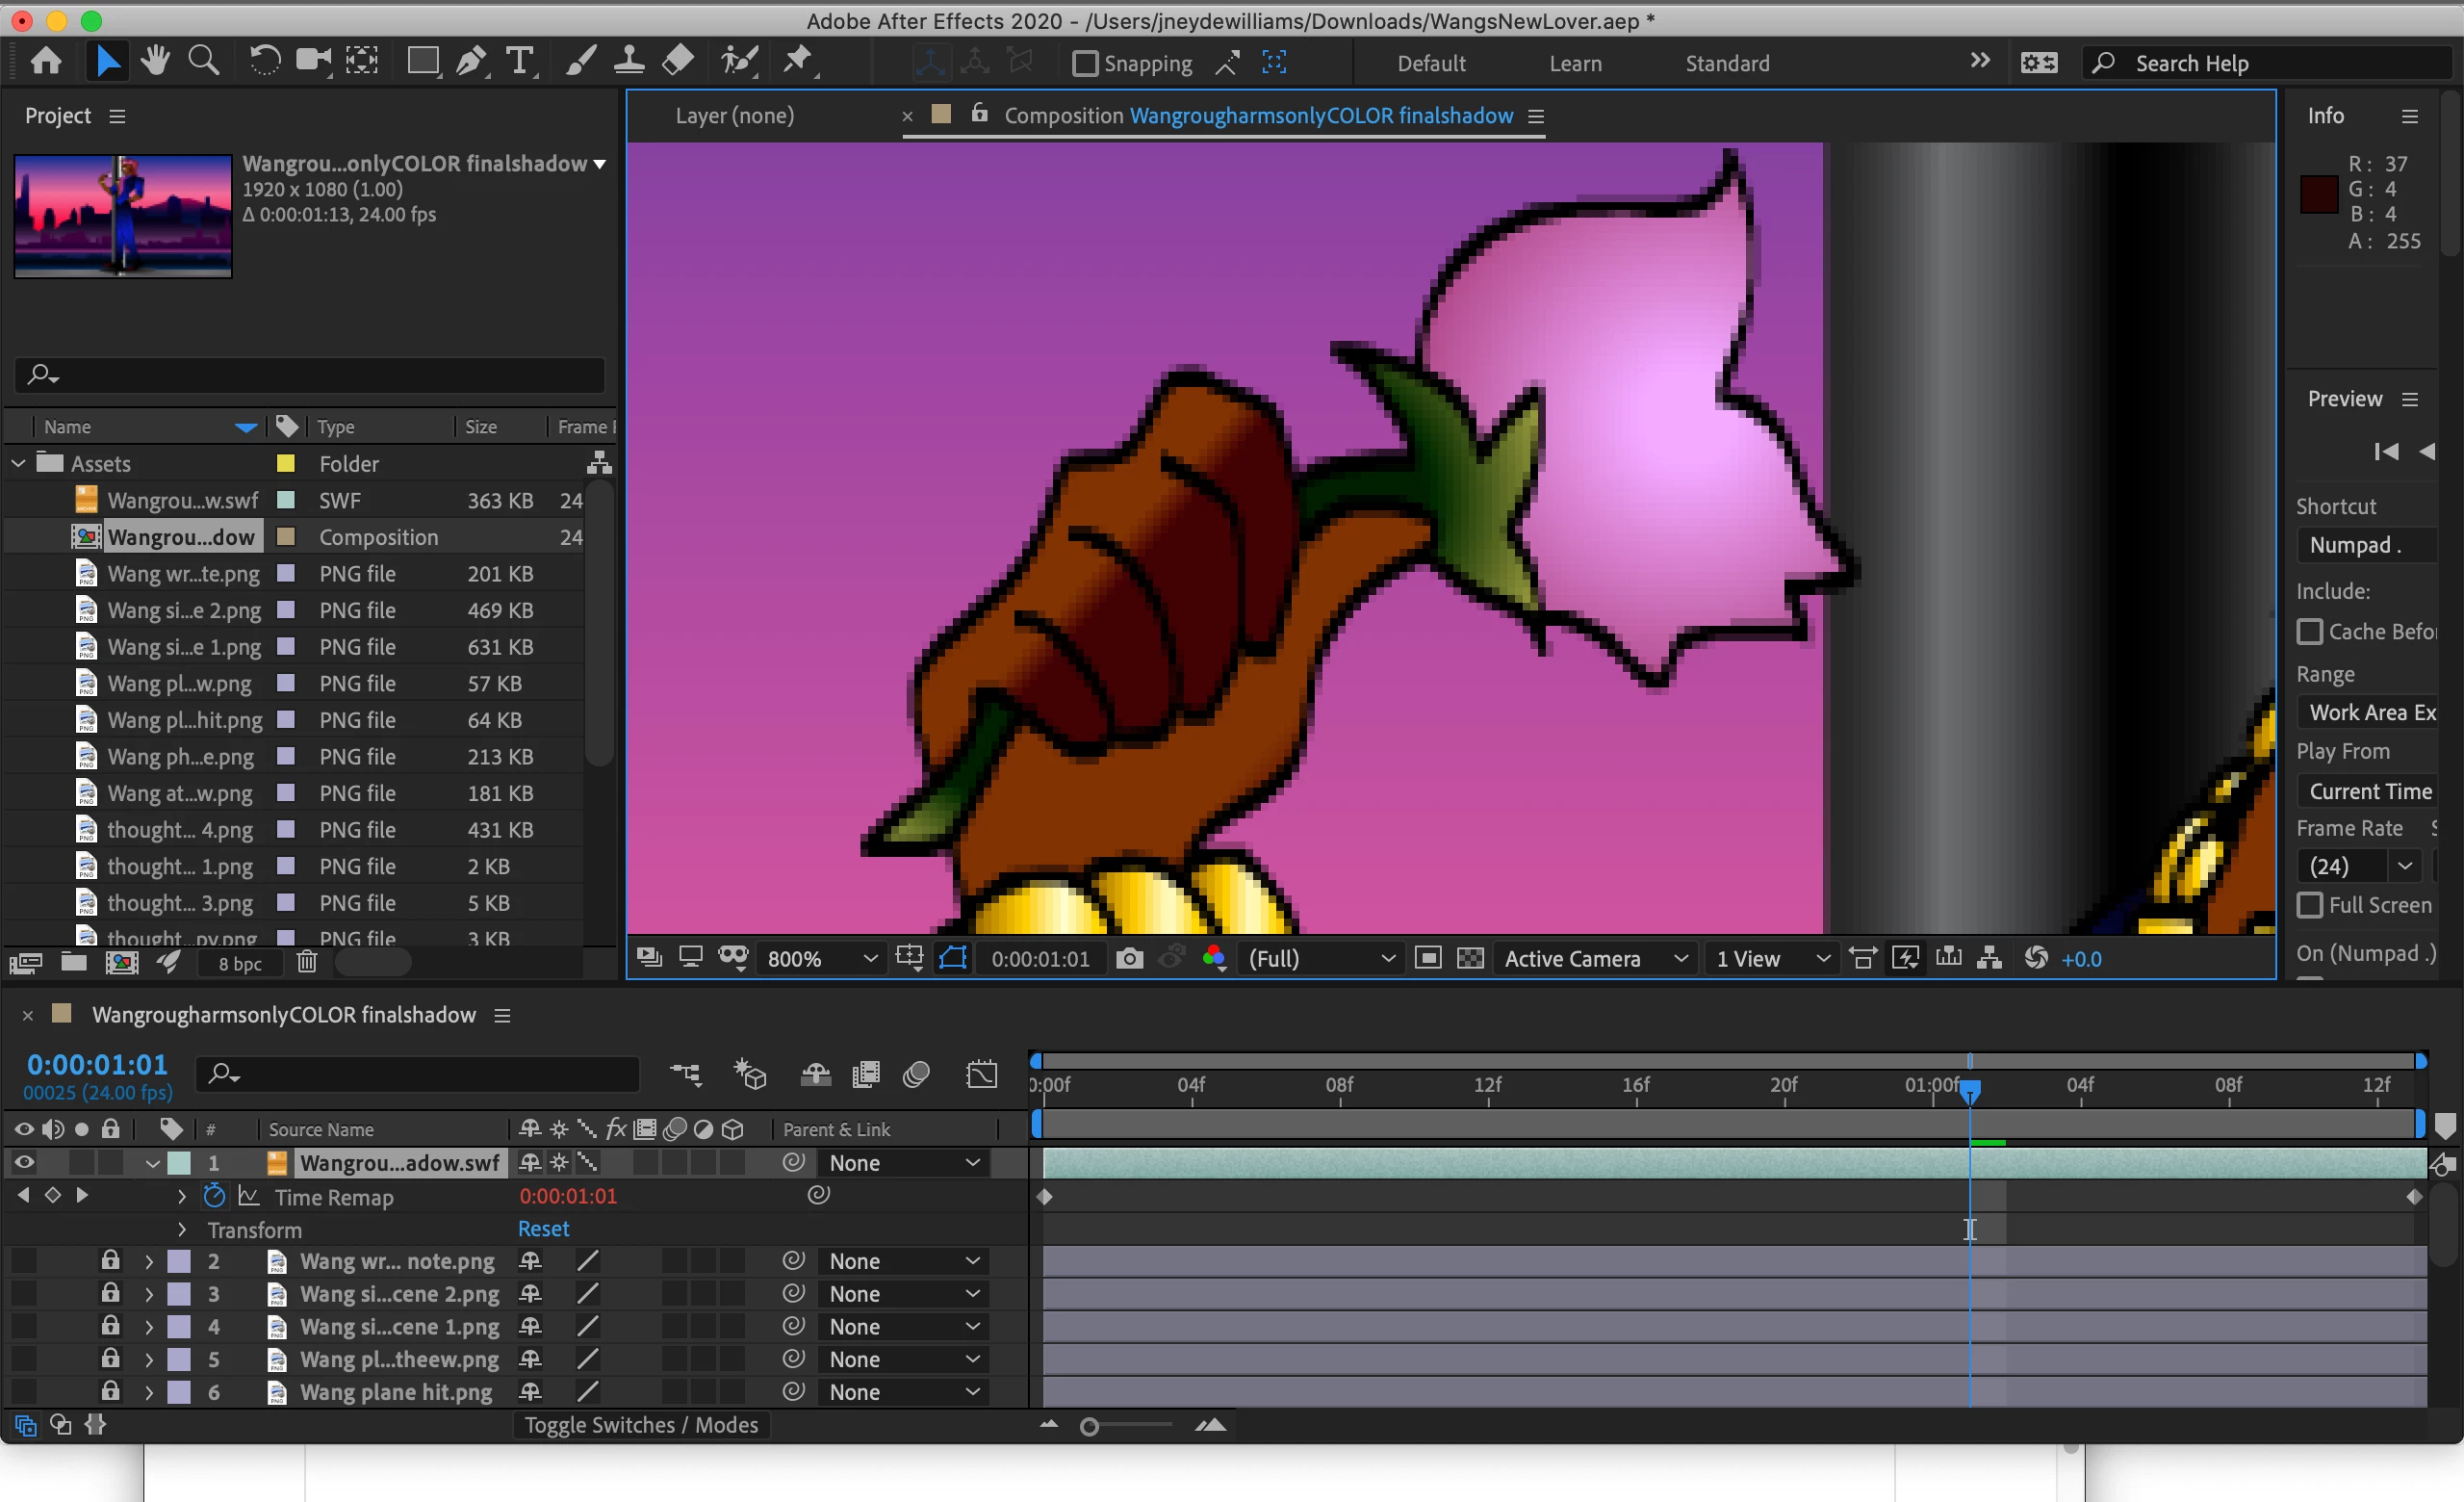The width and height of the screenshot is (2464, 1502).
Task: Toggle the transparency grid button
Action: tap(1470, 958)
